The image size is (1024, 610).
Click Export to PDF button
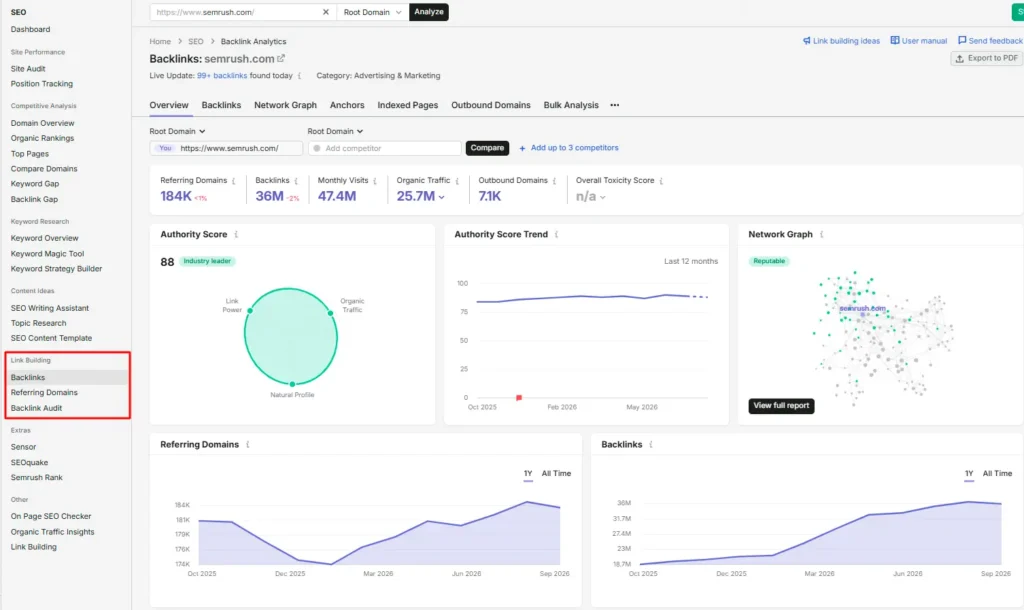[x=987, y=59]
